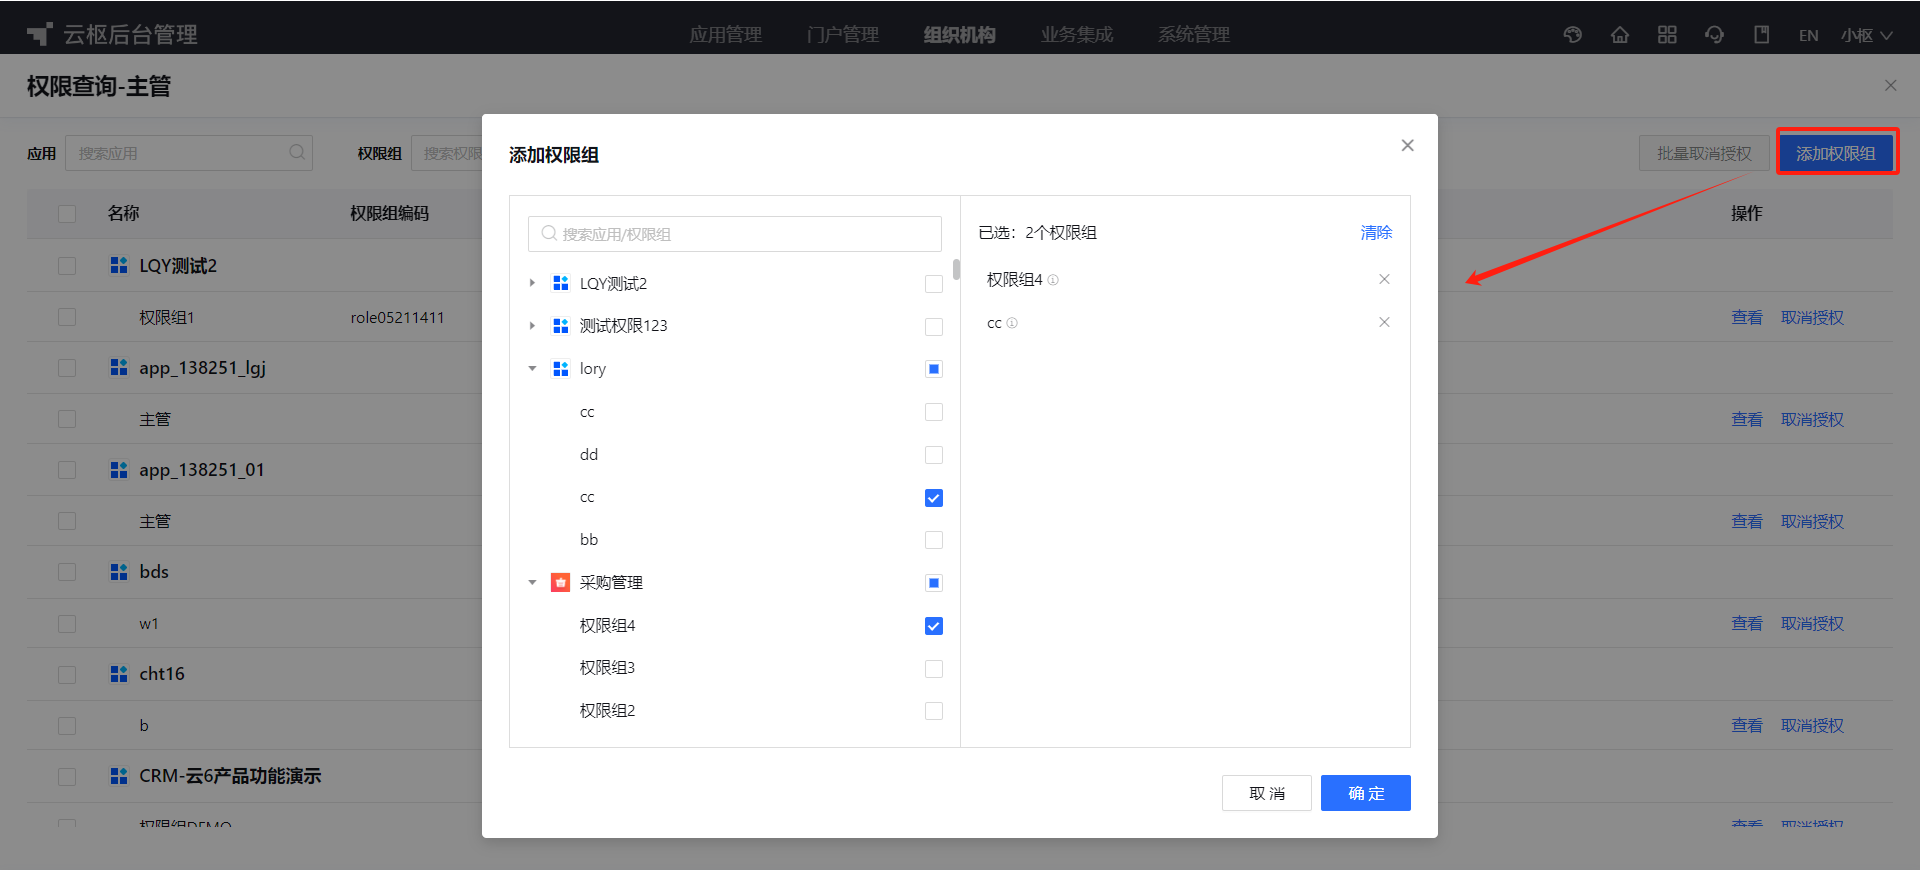Close the 权限查询-主管 panel

pyautogui.click(x=1890, y=85)
